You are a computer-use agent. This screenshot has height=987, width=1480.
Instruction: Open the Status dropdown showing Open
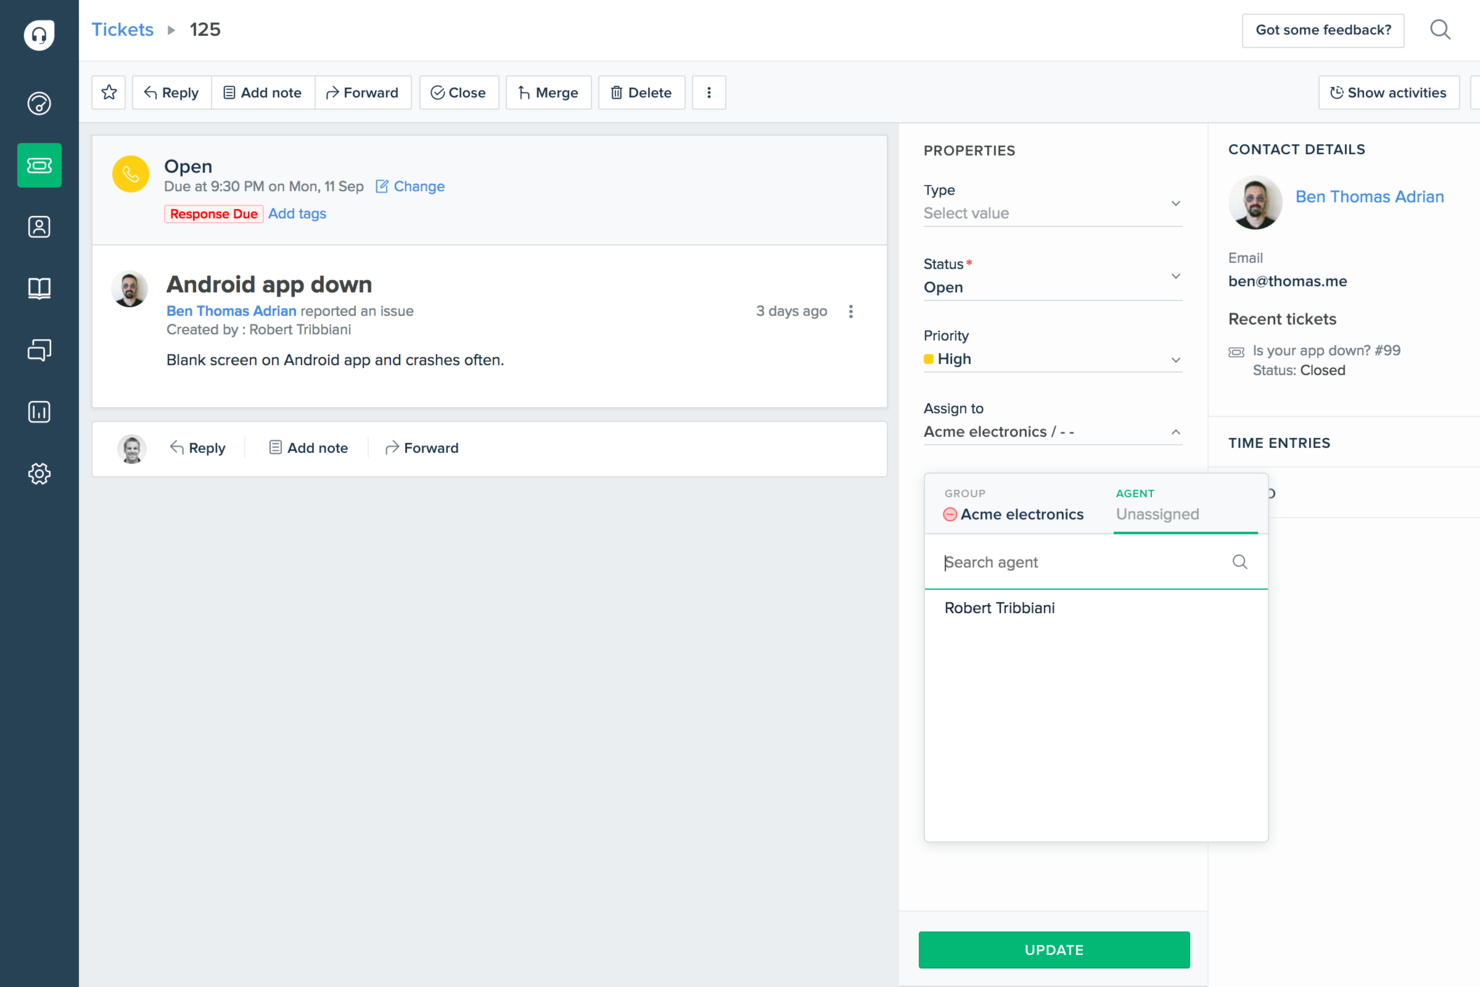(x=1052, y=282)
